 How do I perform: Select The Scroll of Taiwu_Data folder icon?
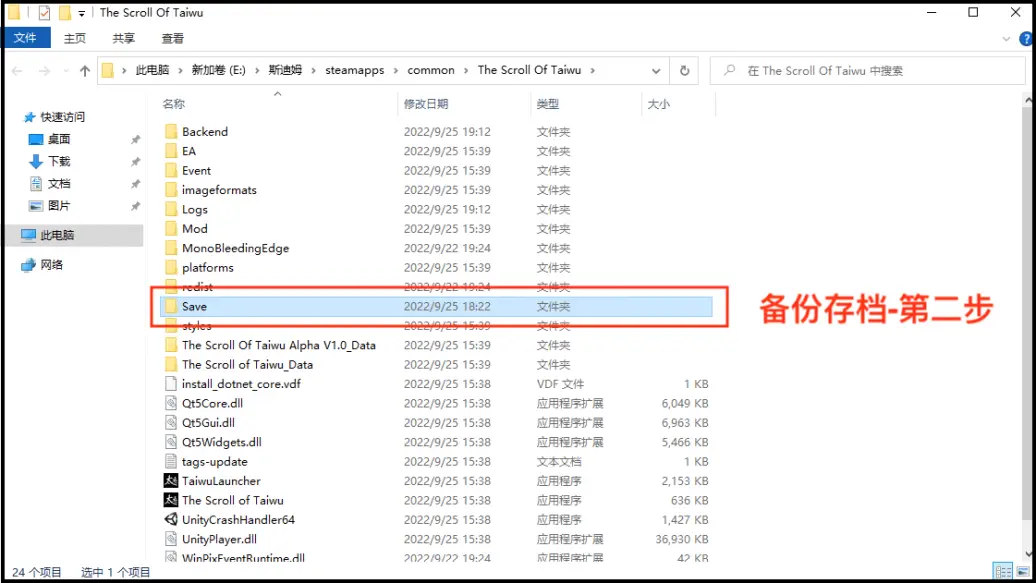171,364
